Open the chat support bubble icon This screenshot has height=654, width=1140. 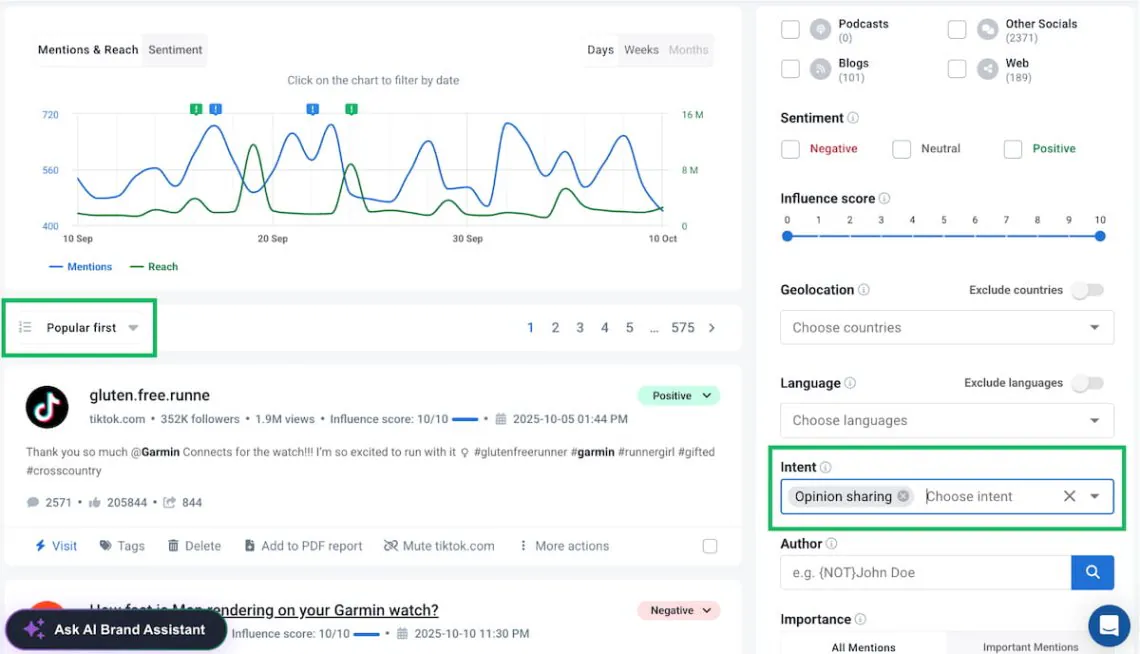(1108, 626)
